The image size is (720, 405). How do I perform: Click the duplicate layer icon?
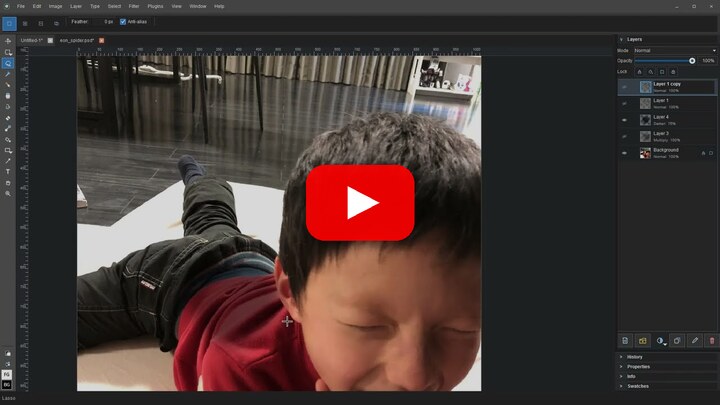(x=677, y=341)
